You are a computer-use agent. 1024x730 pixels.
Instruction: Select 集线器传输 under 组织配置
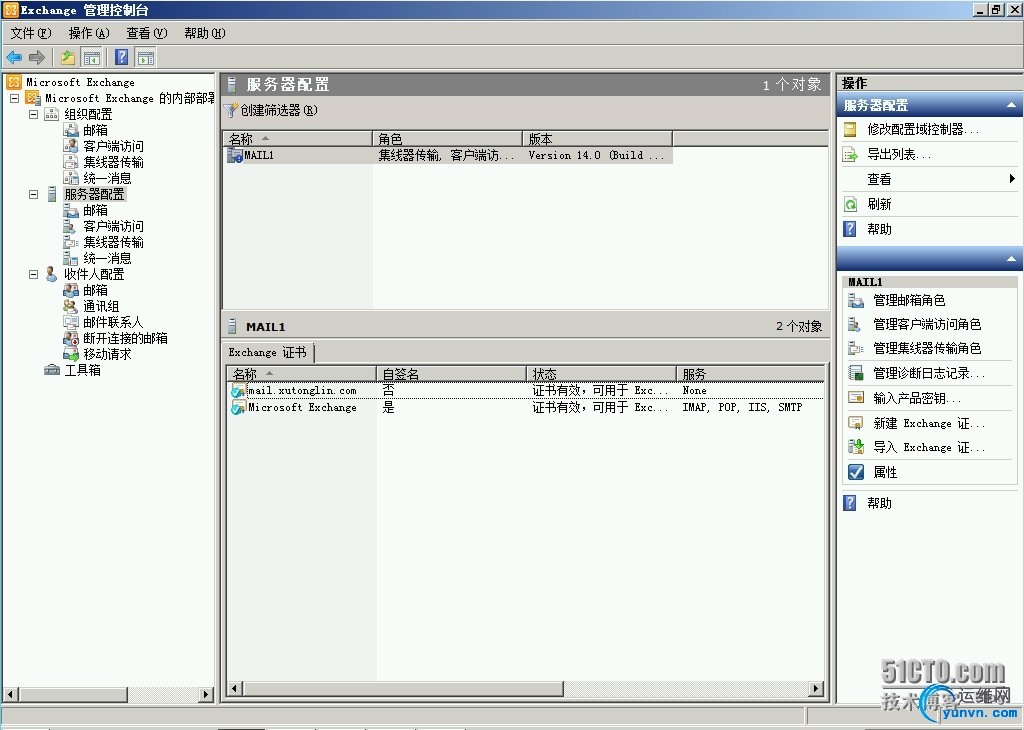113,162
